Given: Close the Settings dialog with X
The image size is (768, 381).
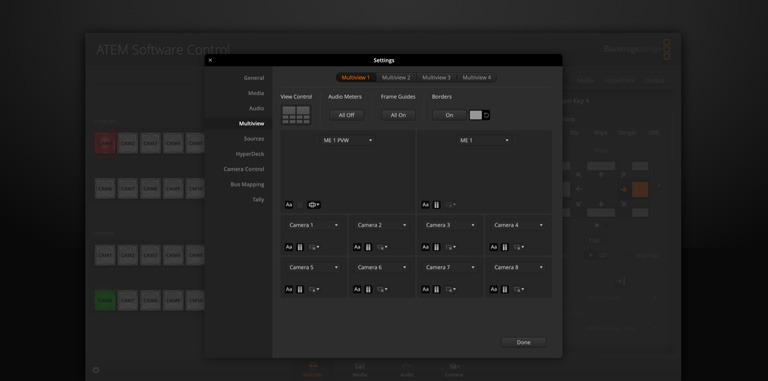Looking at the screenshot, I should point(210,60).
